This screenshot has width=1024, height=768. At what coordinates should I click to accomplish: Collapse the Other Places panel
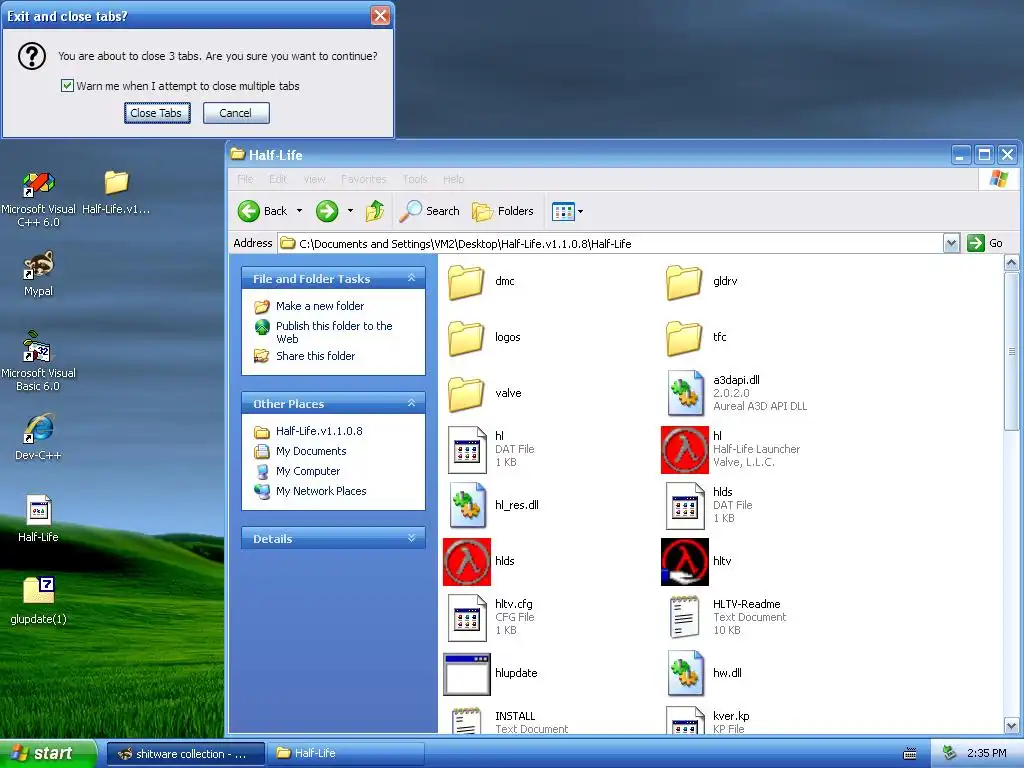(x=411, y=403)
